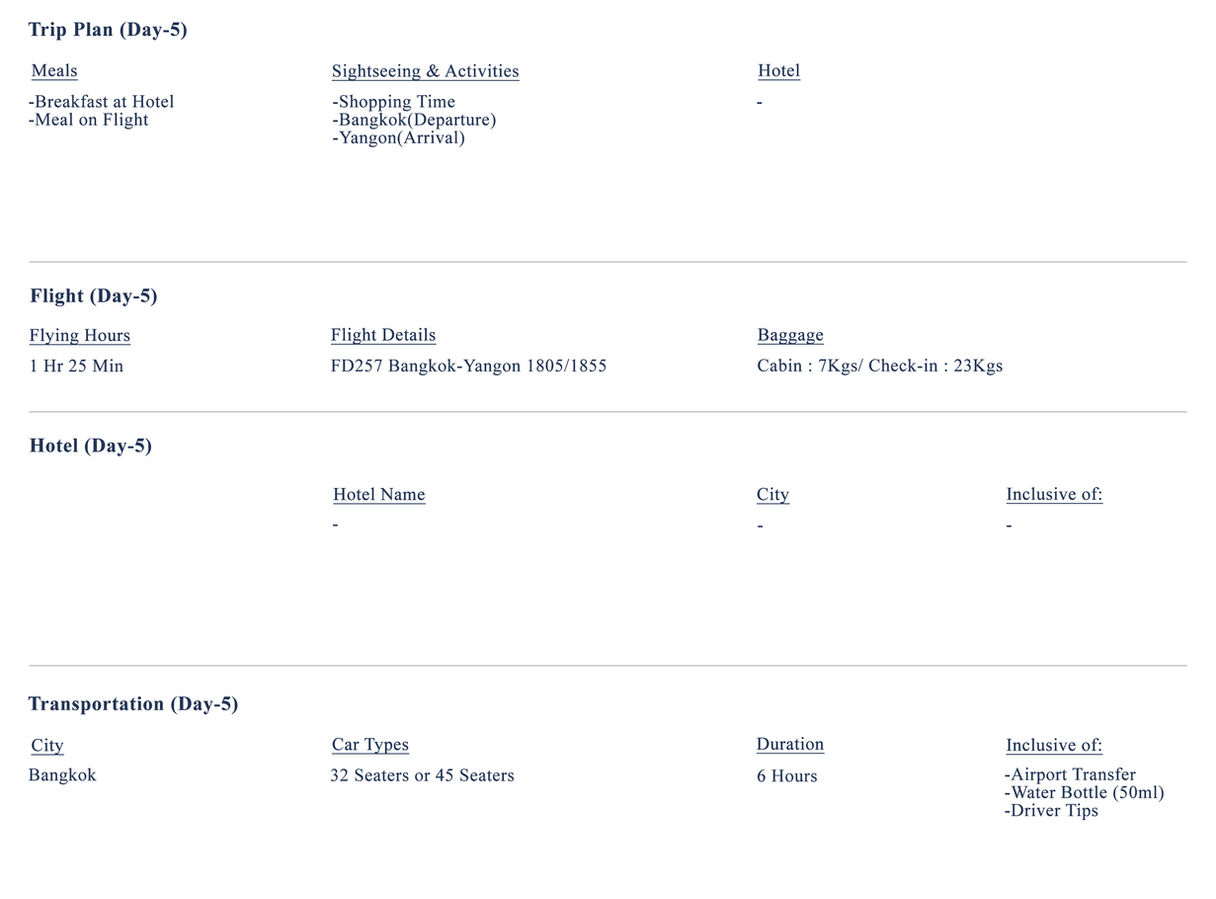Click the Breakfast at Hotel entry
Viewport: 1216px width, 899px height.
click(x=102, y=102)
